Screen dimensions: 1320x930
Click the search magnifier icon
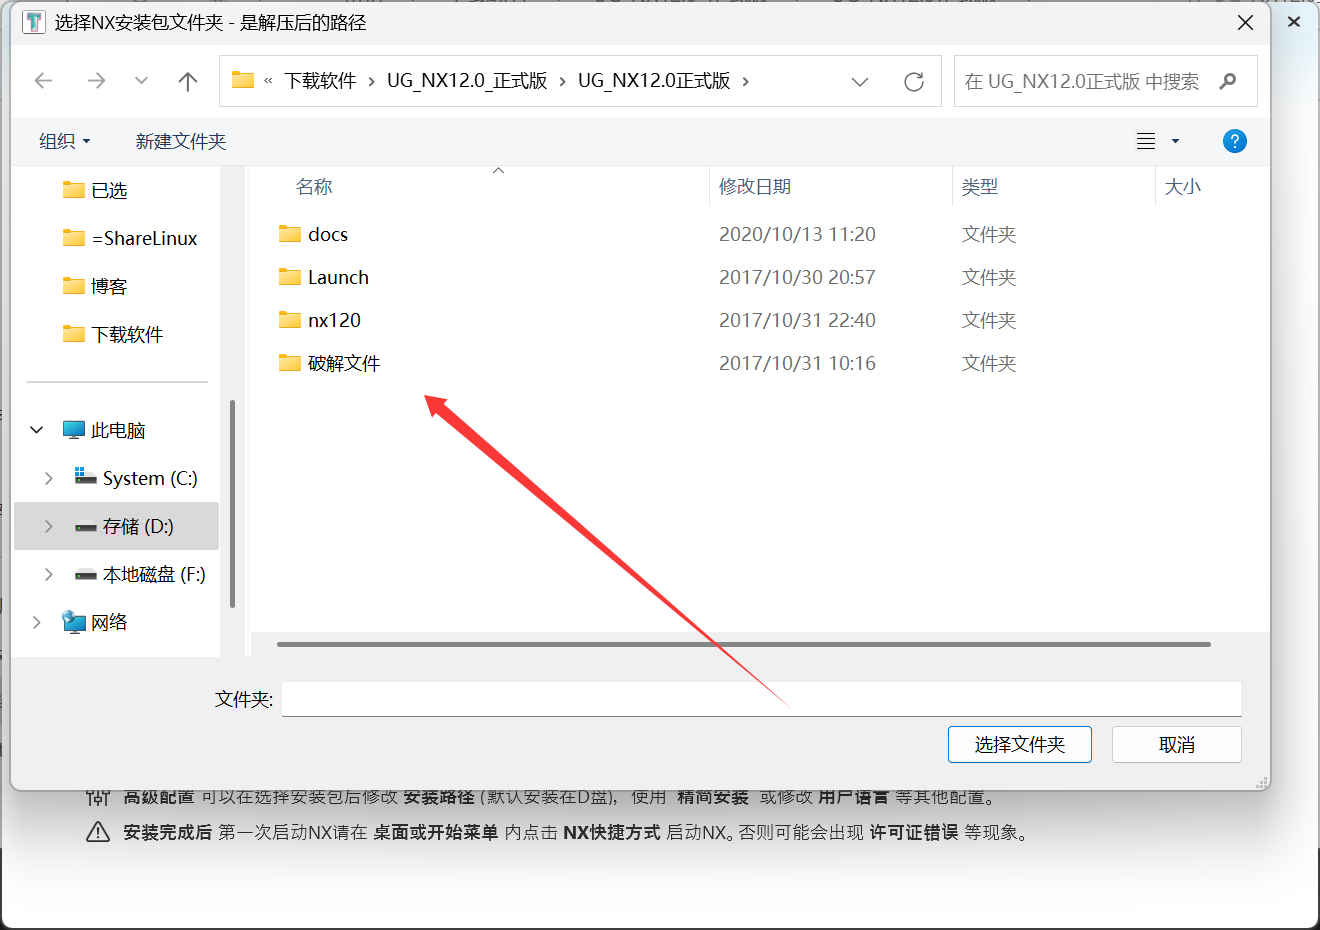pyautogui.click(x=1228, y=81)
